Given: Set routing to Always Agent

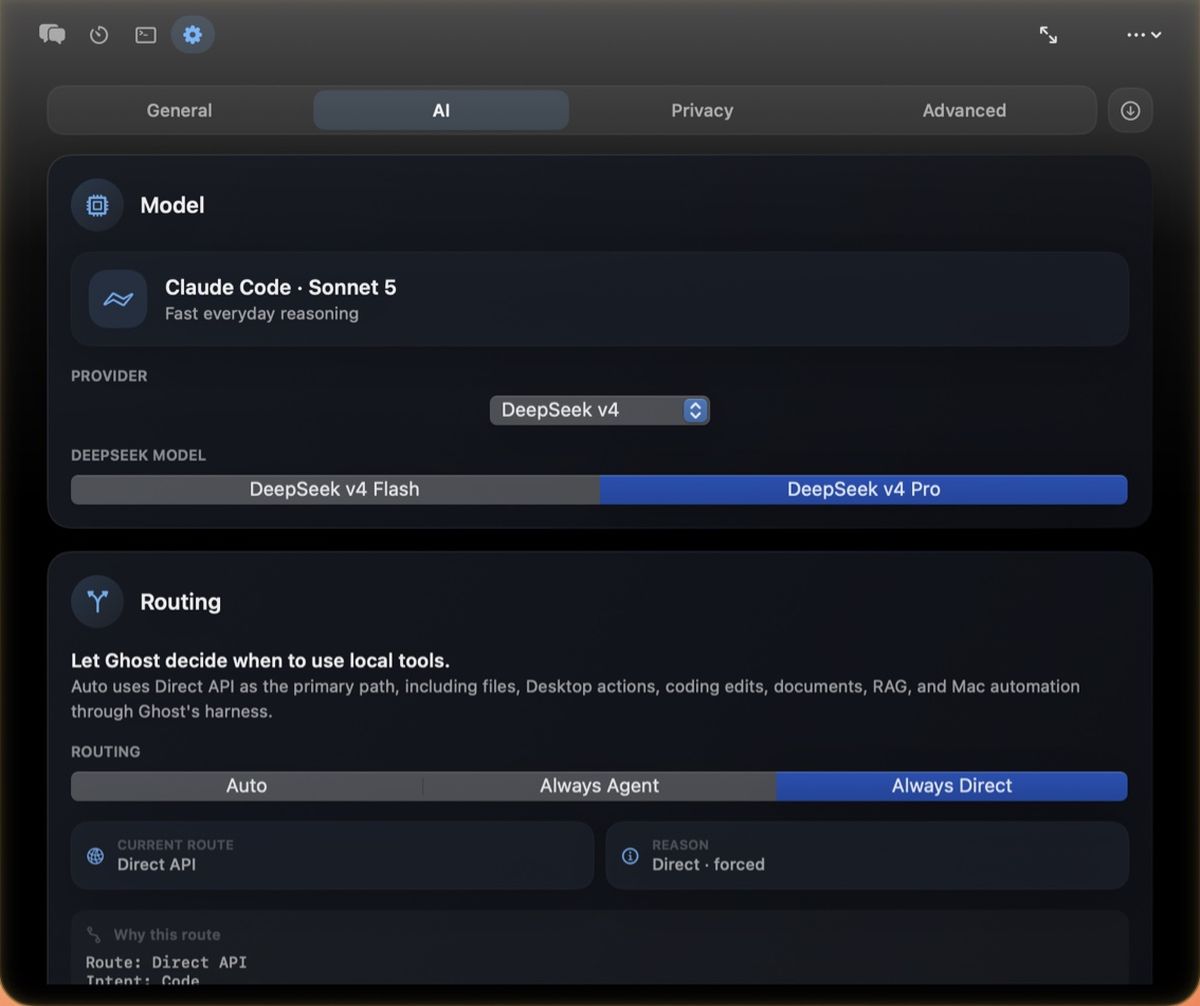Looking at the screenshot, I should point(599,786).
